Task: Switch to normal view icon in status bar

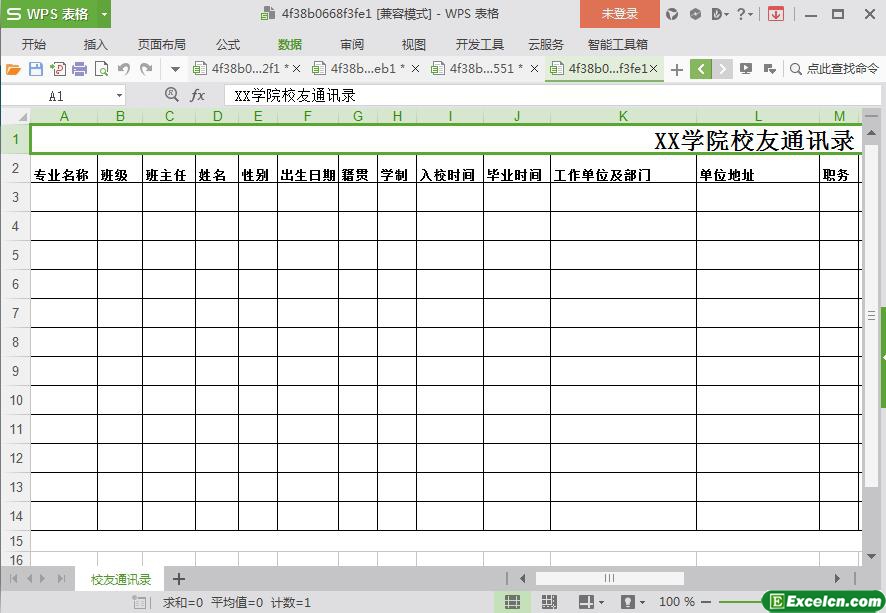Action: (x=513, y=602)
